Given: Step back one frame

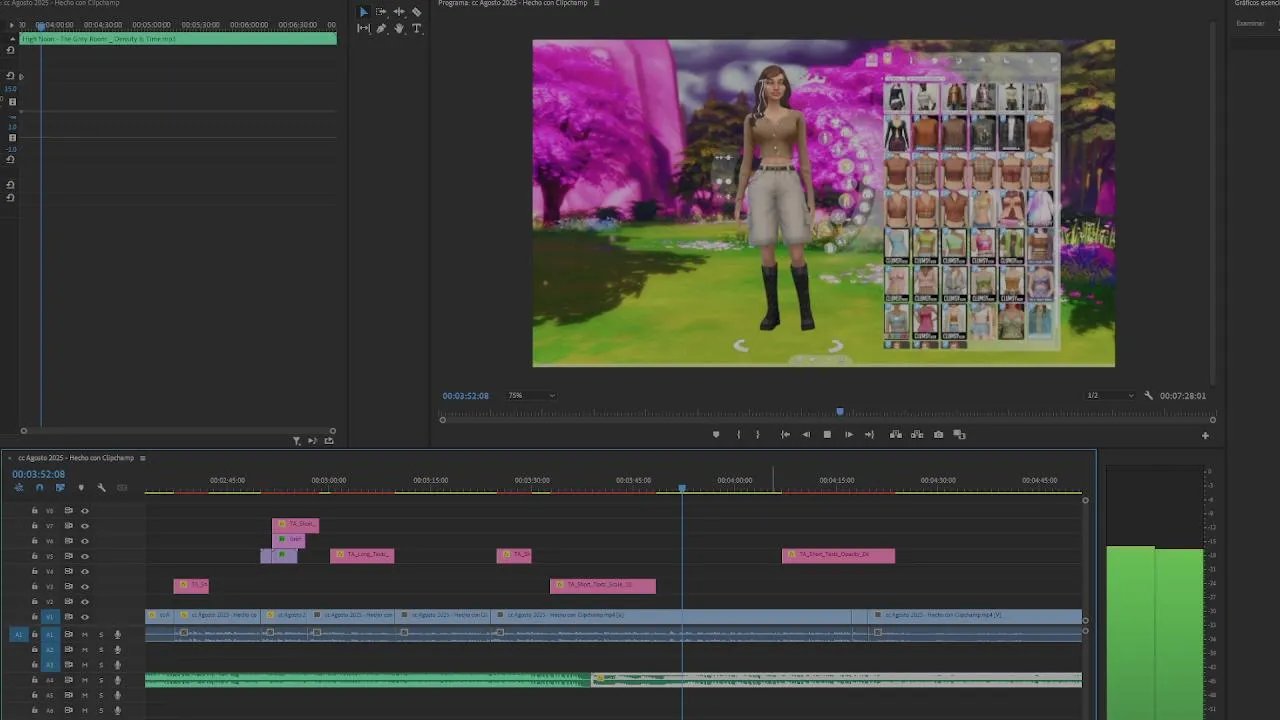Looking at the screenshot, I should [x=806, y=435].
